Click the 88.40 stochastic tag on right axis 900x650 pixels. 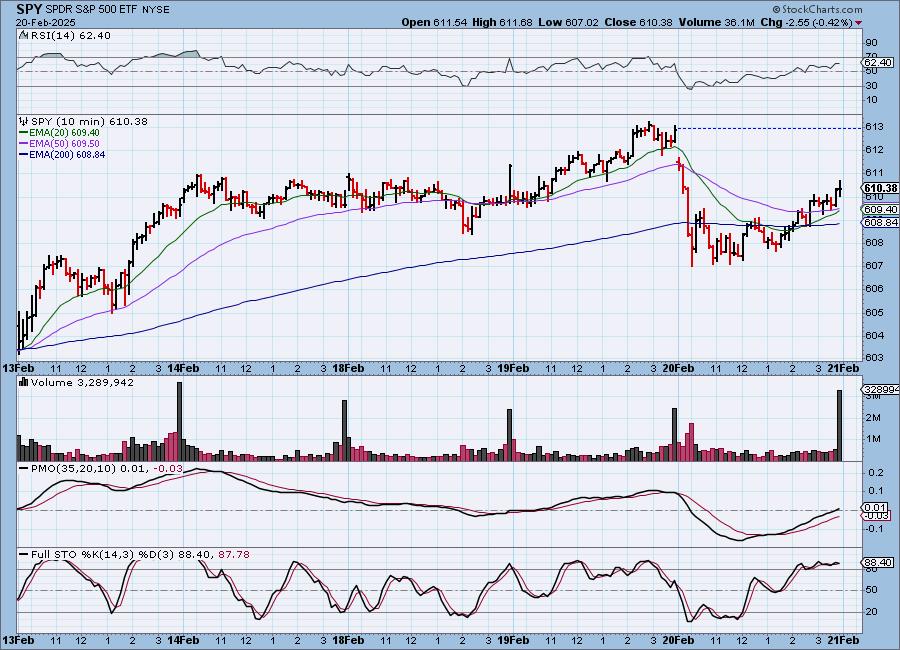point(878,563)
